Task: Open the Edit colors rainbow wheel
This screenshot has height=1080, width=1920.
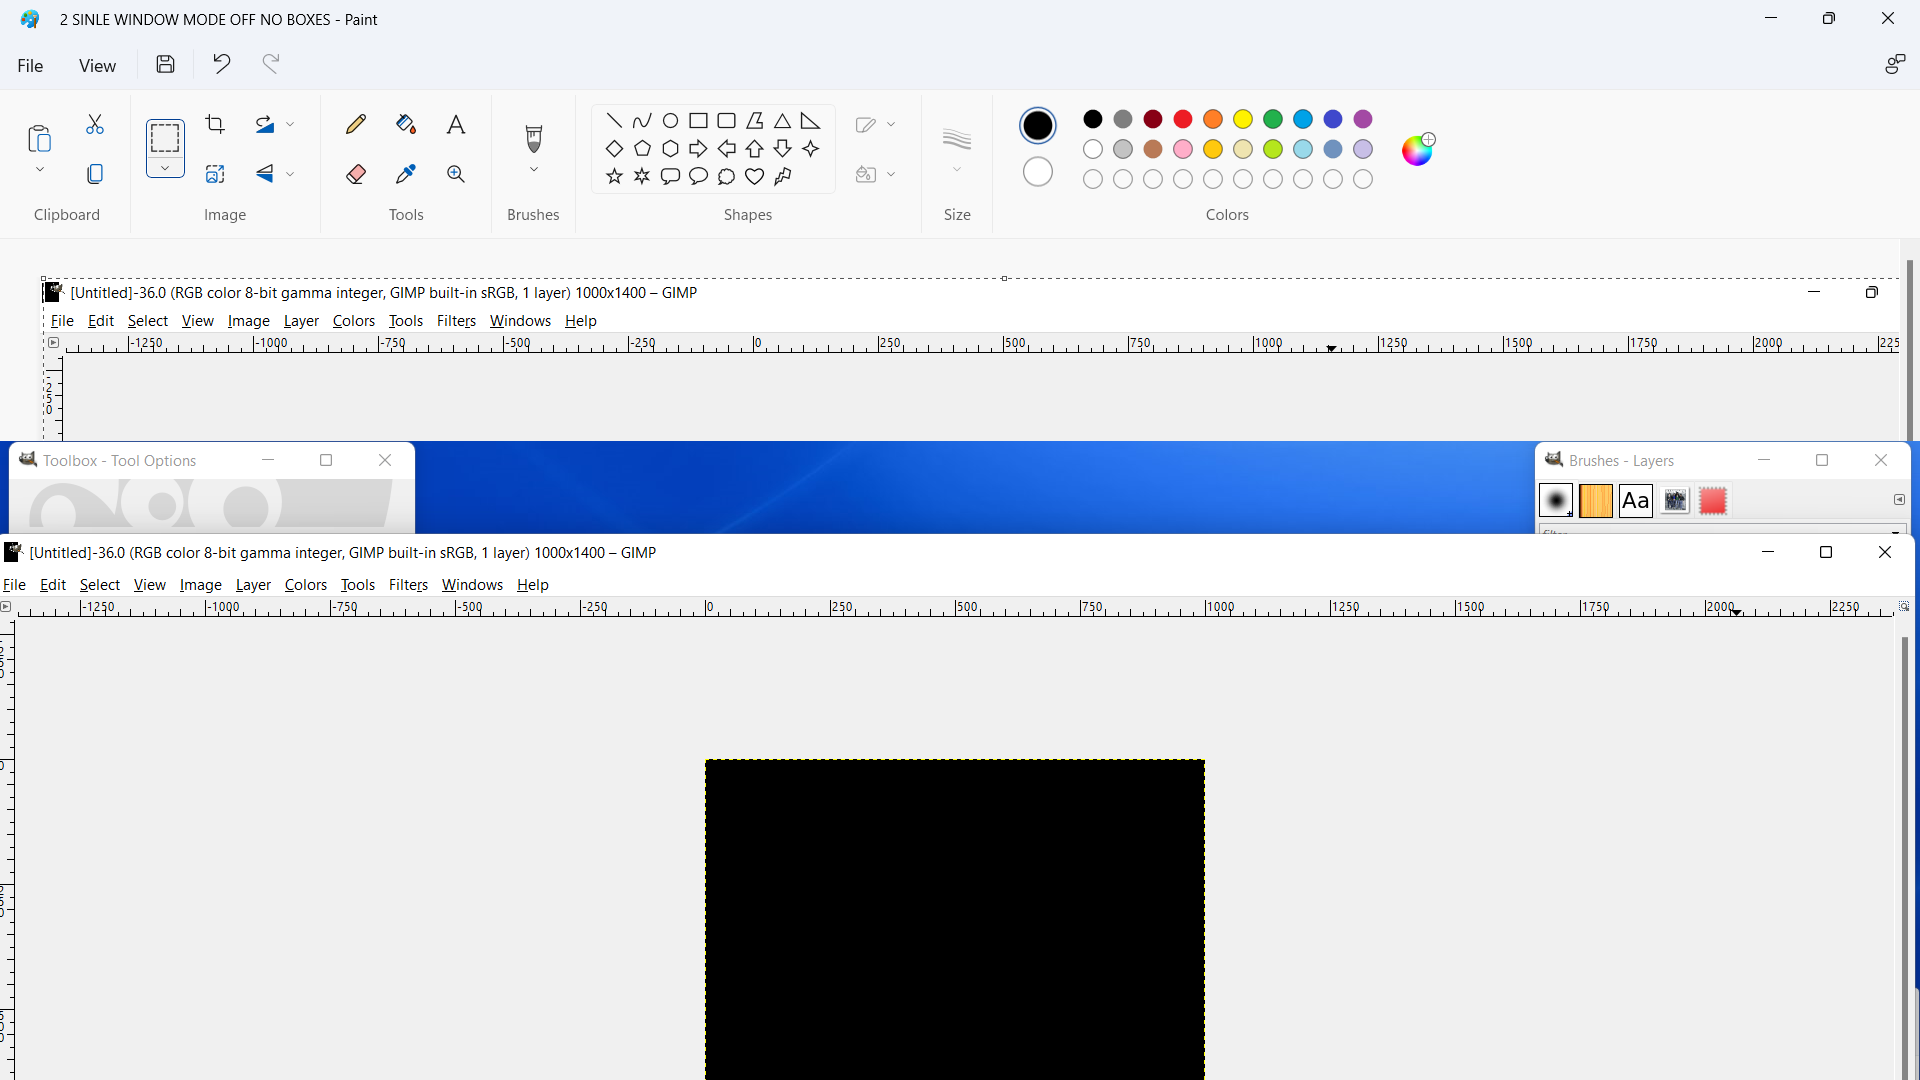Action: coord(1417,149)
